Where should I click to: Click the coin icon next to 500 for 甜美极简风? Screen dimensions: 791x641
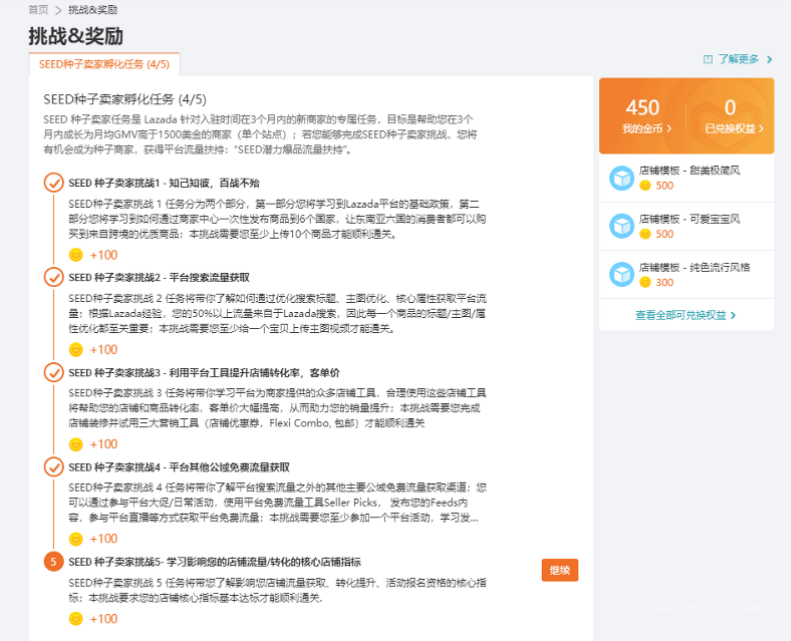645,186
